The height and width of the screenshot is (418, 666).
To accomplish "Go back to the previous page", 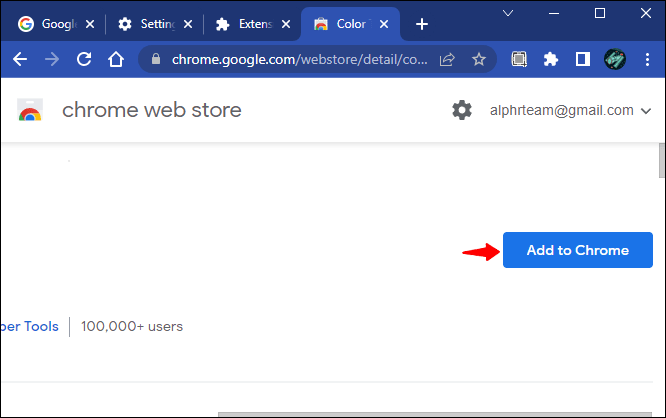I will pyautogui.click(x=20, y=59).
